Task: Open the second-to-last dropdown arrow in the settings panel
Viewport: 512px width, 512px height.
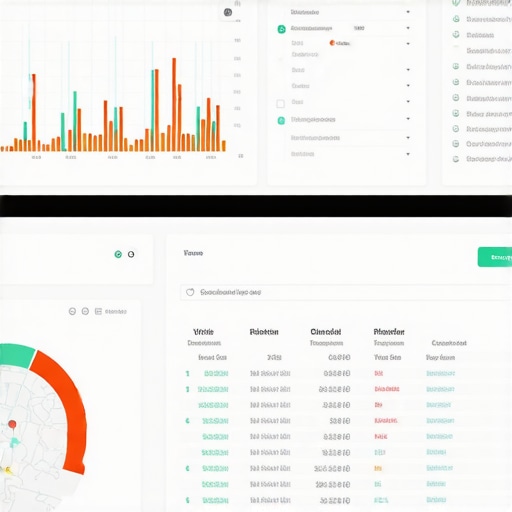Action: click(408, 138)
